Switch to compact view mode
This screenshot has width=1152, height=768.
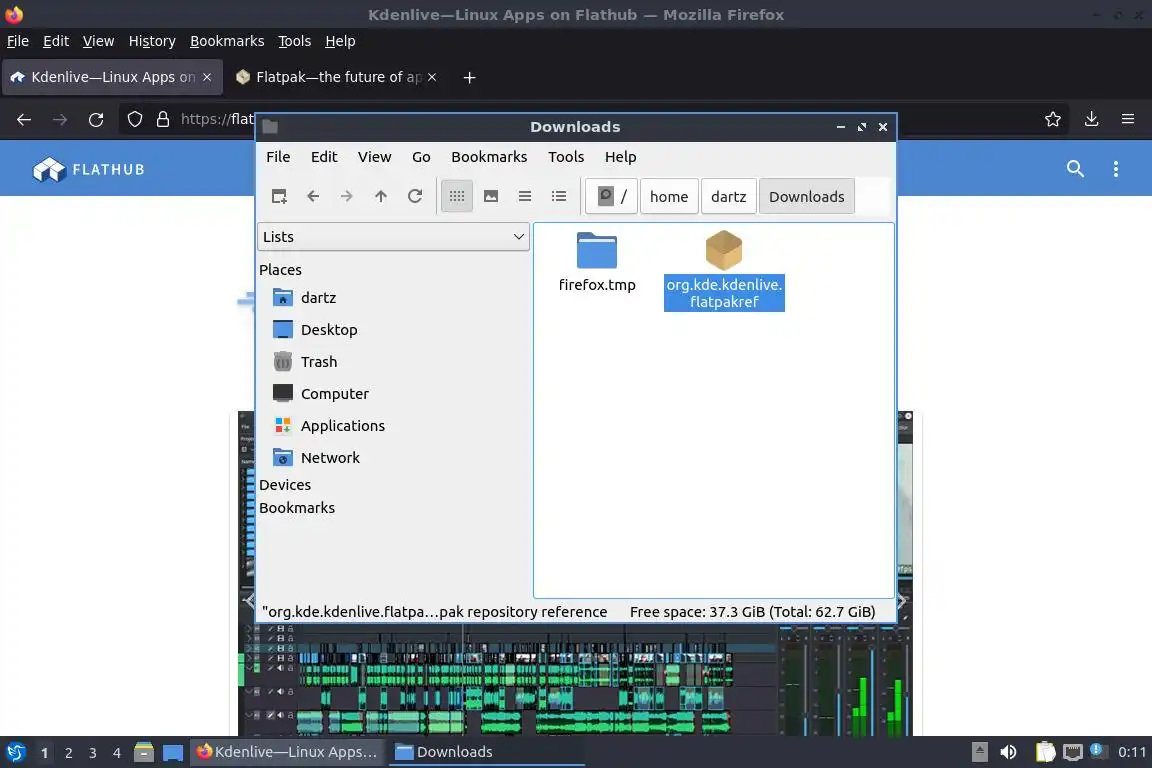click(525, 196)
